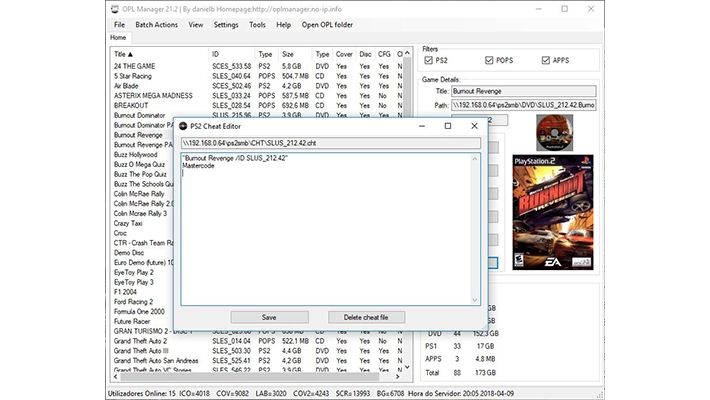This screenshot has height=400, width=710.
Task: Click the Burnout Revenge cover art
Action: (553, 212)
